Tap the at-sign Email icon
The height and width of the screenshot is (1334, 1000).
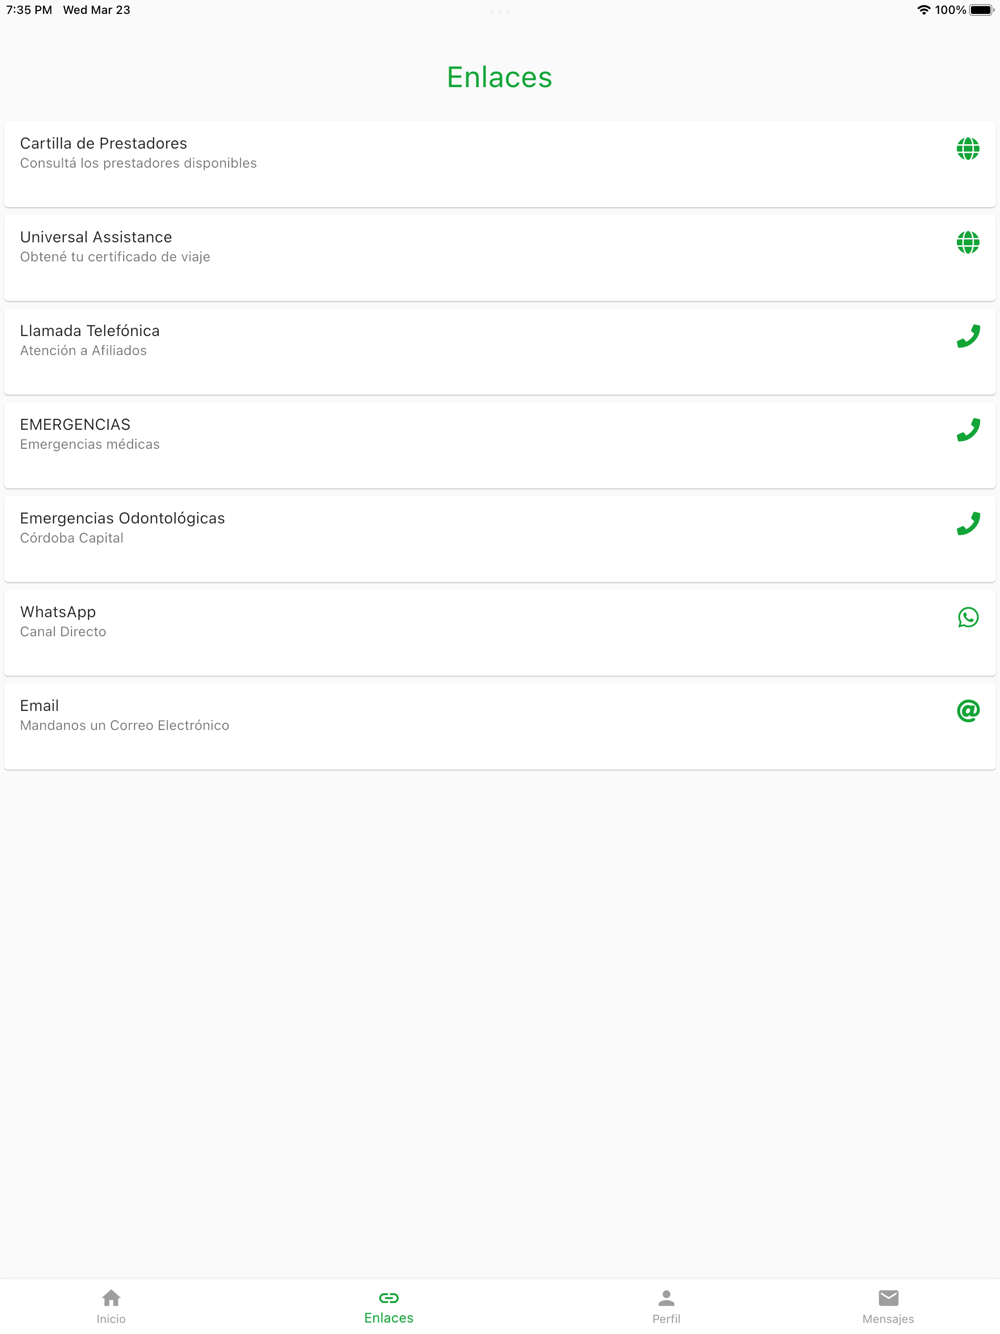pos(967,711)
